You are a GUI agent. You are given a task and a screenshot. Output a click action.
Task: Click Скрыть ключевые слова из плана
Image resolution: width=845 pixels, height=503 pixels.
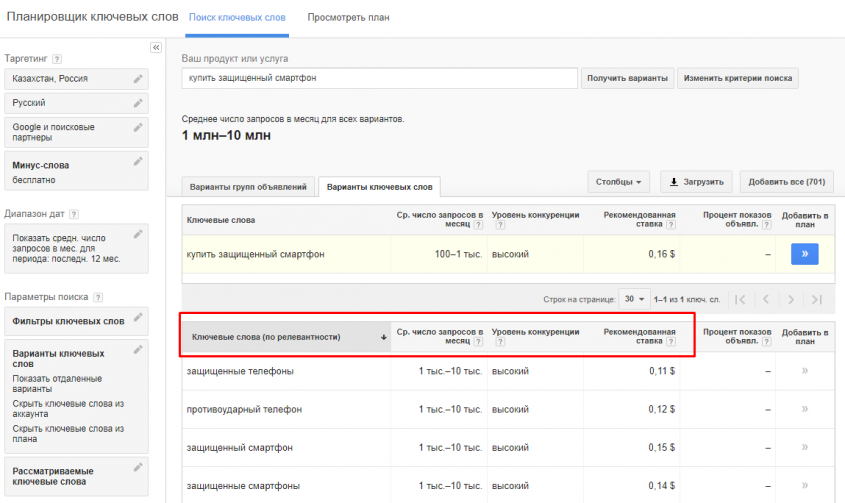(68, 433)
